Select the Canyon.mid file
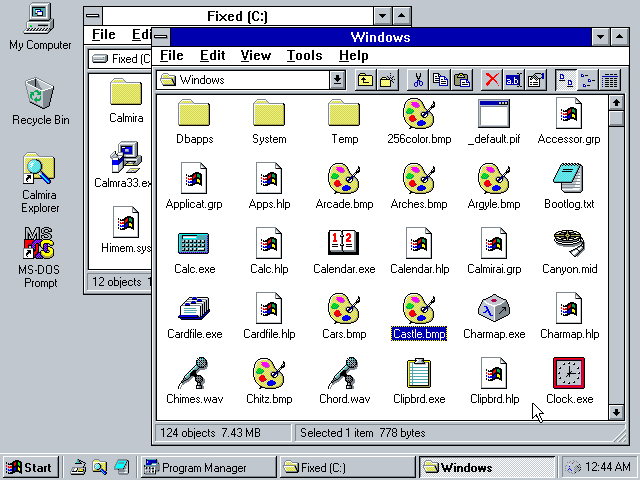The height and width of the screenshot is (480, 640). tap(569, 252)
